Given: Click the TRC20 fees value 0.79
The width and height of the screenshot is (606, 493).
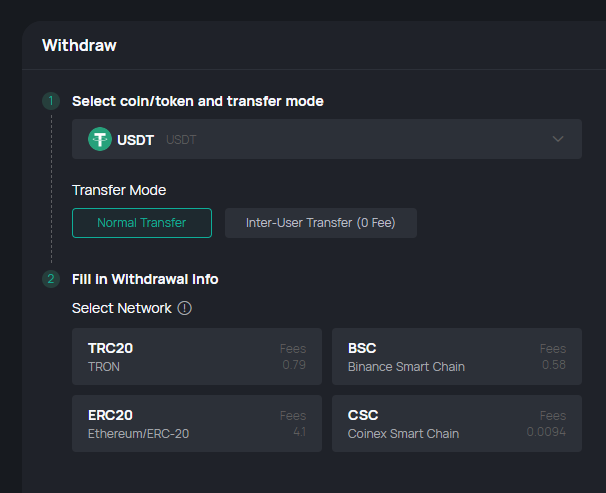Looking at the screenshot, I should coord(294,365).
